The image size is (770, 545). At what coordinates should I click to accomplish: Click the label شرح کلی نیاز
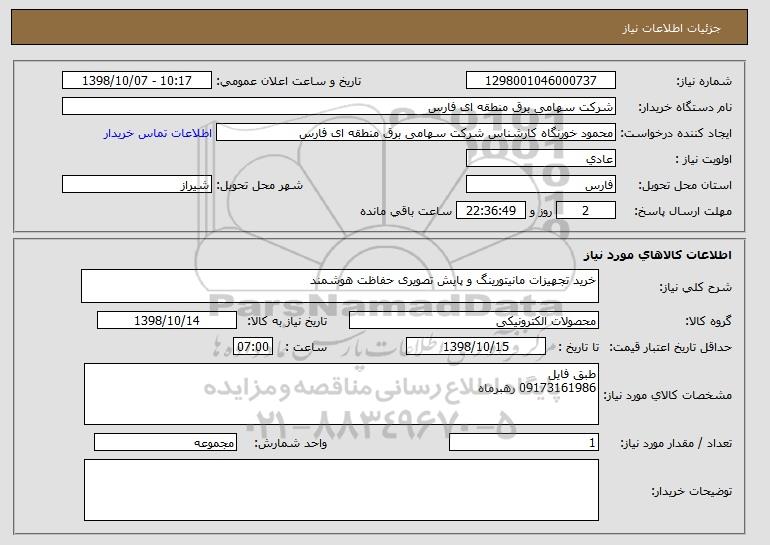(x=695, y=287)
